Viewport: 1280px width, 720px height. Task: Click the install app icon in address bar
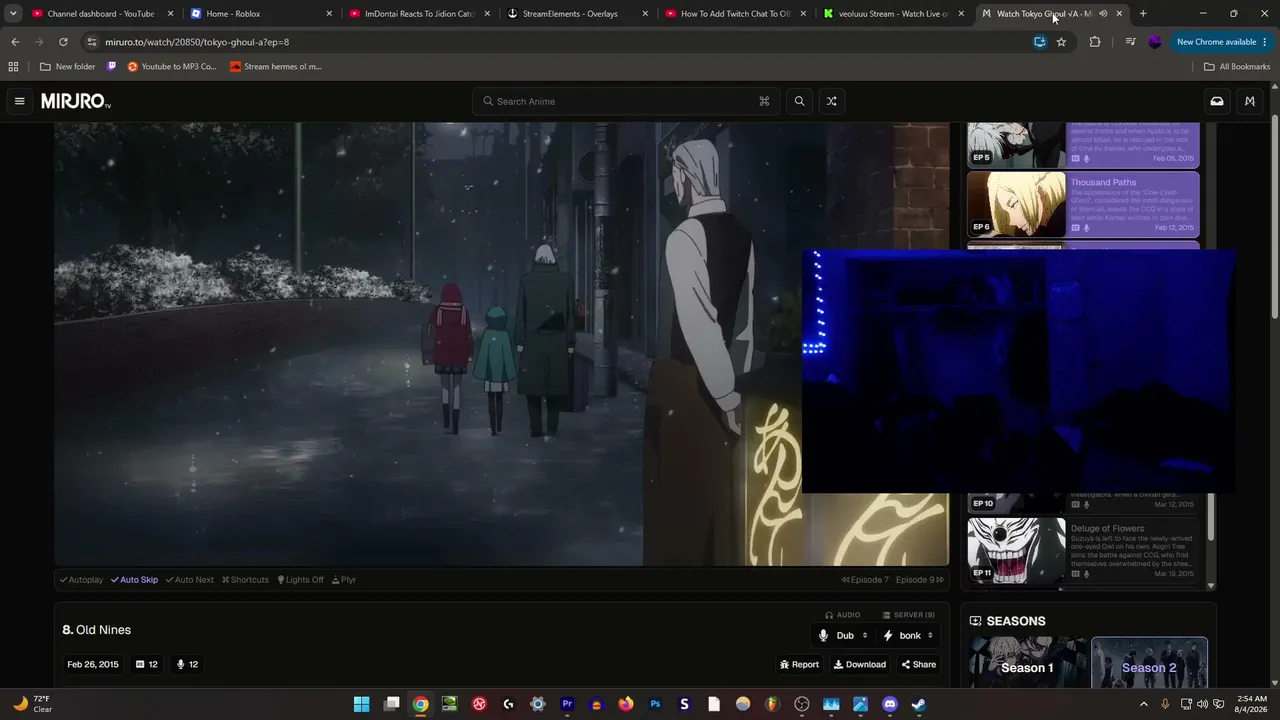1040,42
